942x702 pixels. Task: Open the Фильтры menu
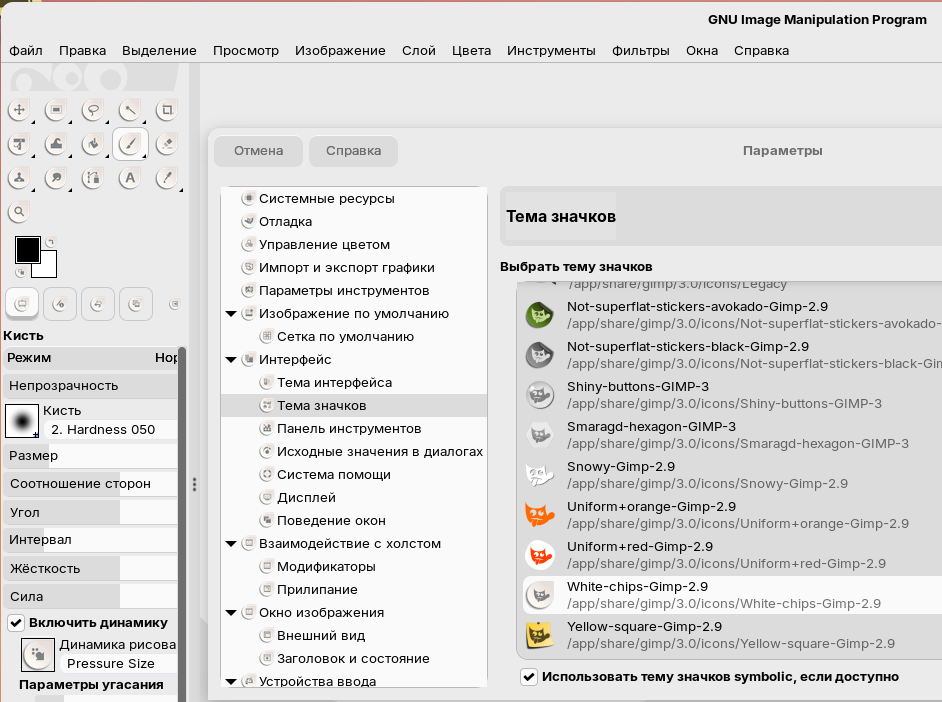click(x=640, y=50)
